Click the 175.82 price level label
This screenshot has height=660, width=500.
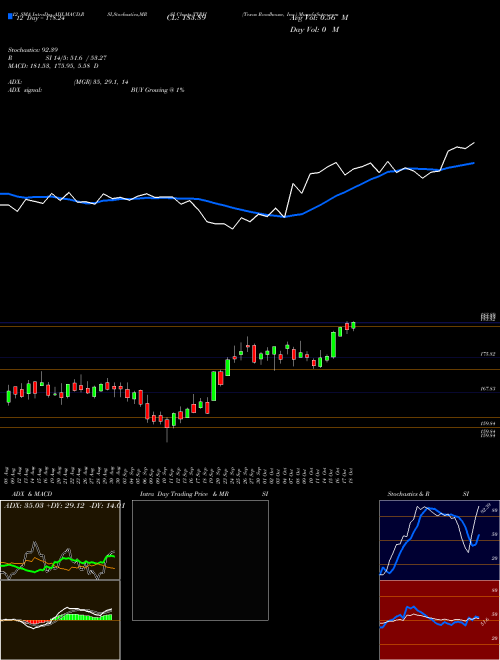point(488,355)
